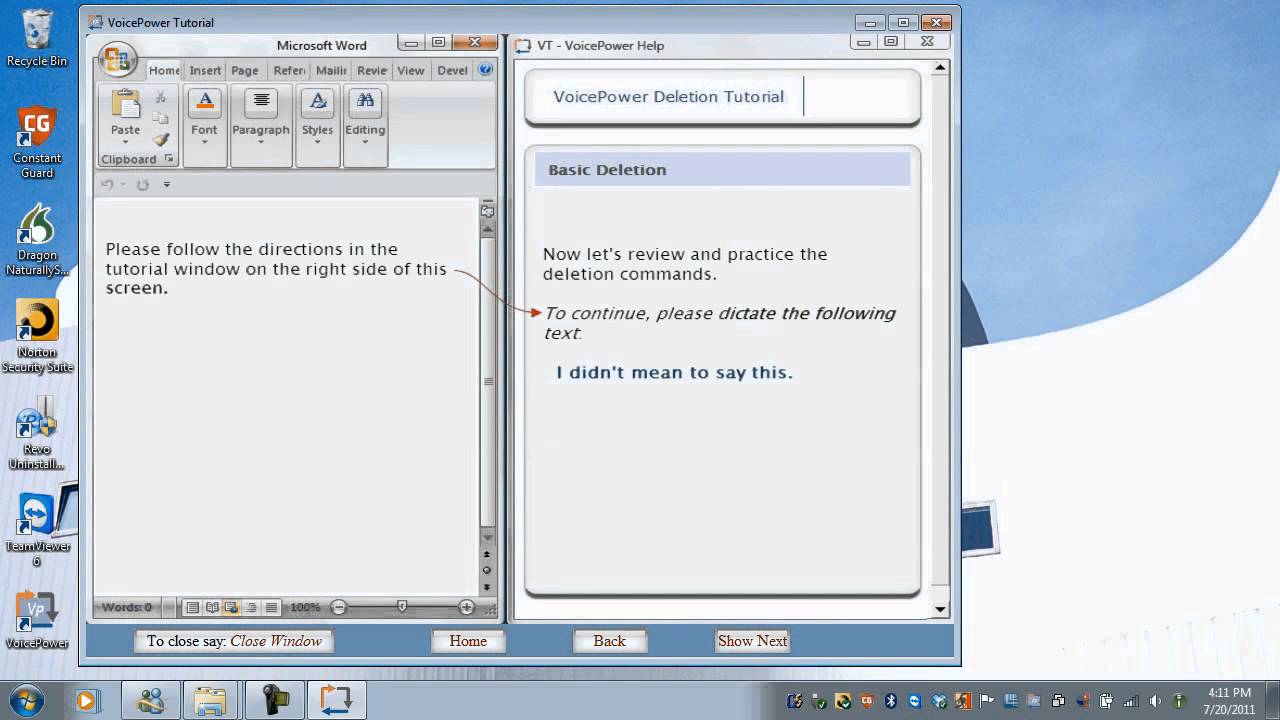Screen dimensions: 1280x720
Task: Click the Close Window button
Action: [234, 641]
